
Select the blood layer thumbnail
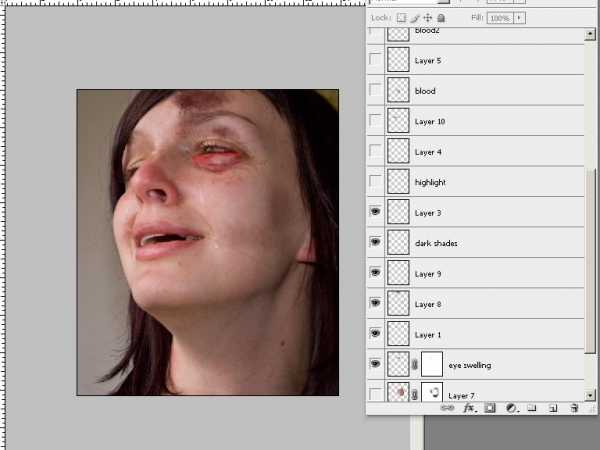click(x=398, y=90)
